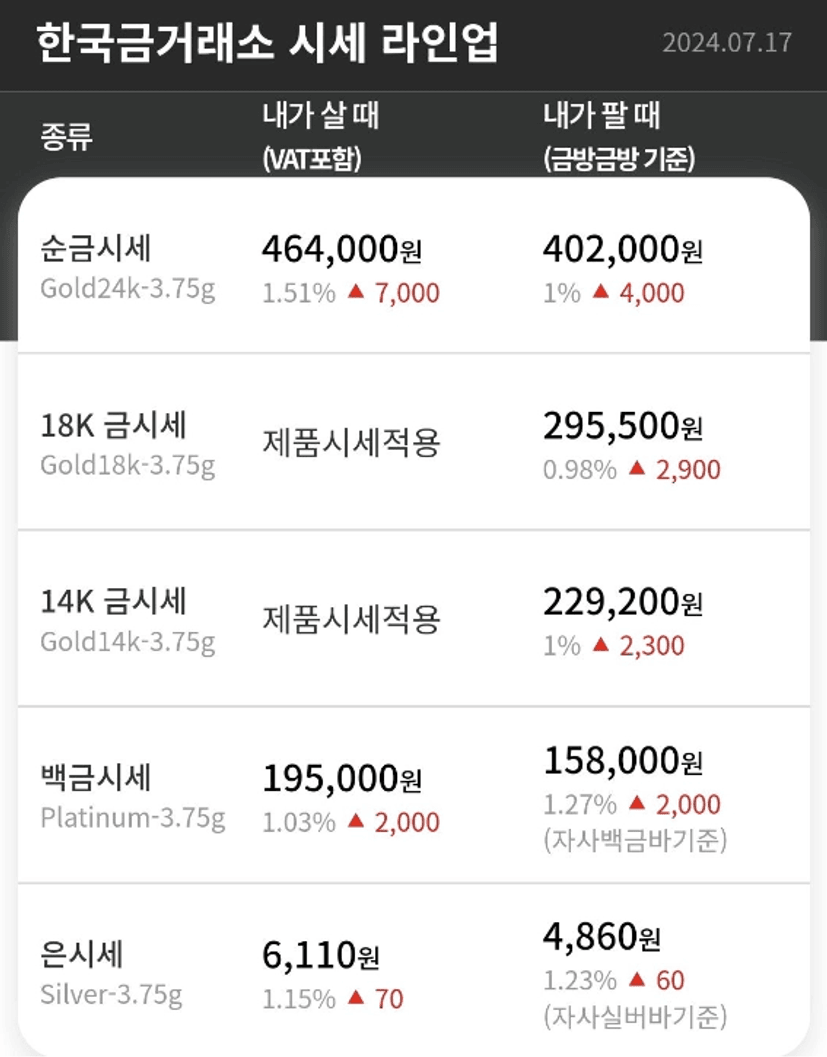Open the 14K 금시세 row

(x=113, y=601)
